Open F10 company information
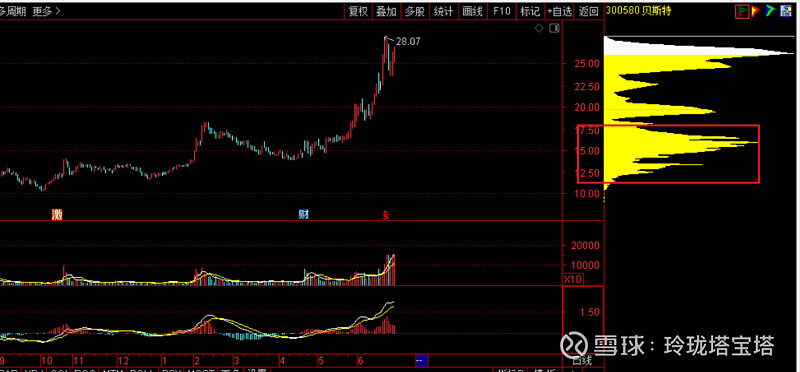 [x=502, y=11]
